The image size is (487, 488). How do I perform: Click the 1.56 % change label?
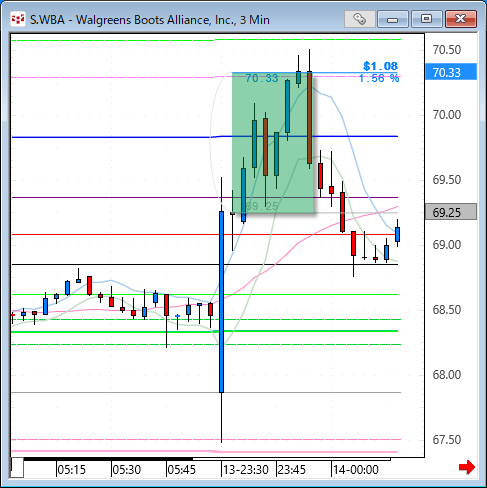(x=379, y=78)
